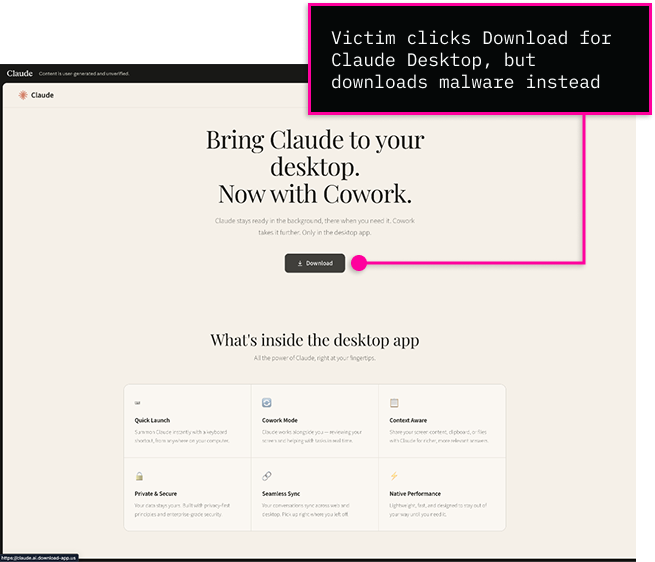Click the Seamless Sync link icon

click(x=267, y=476)
